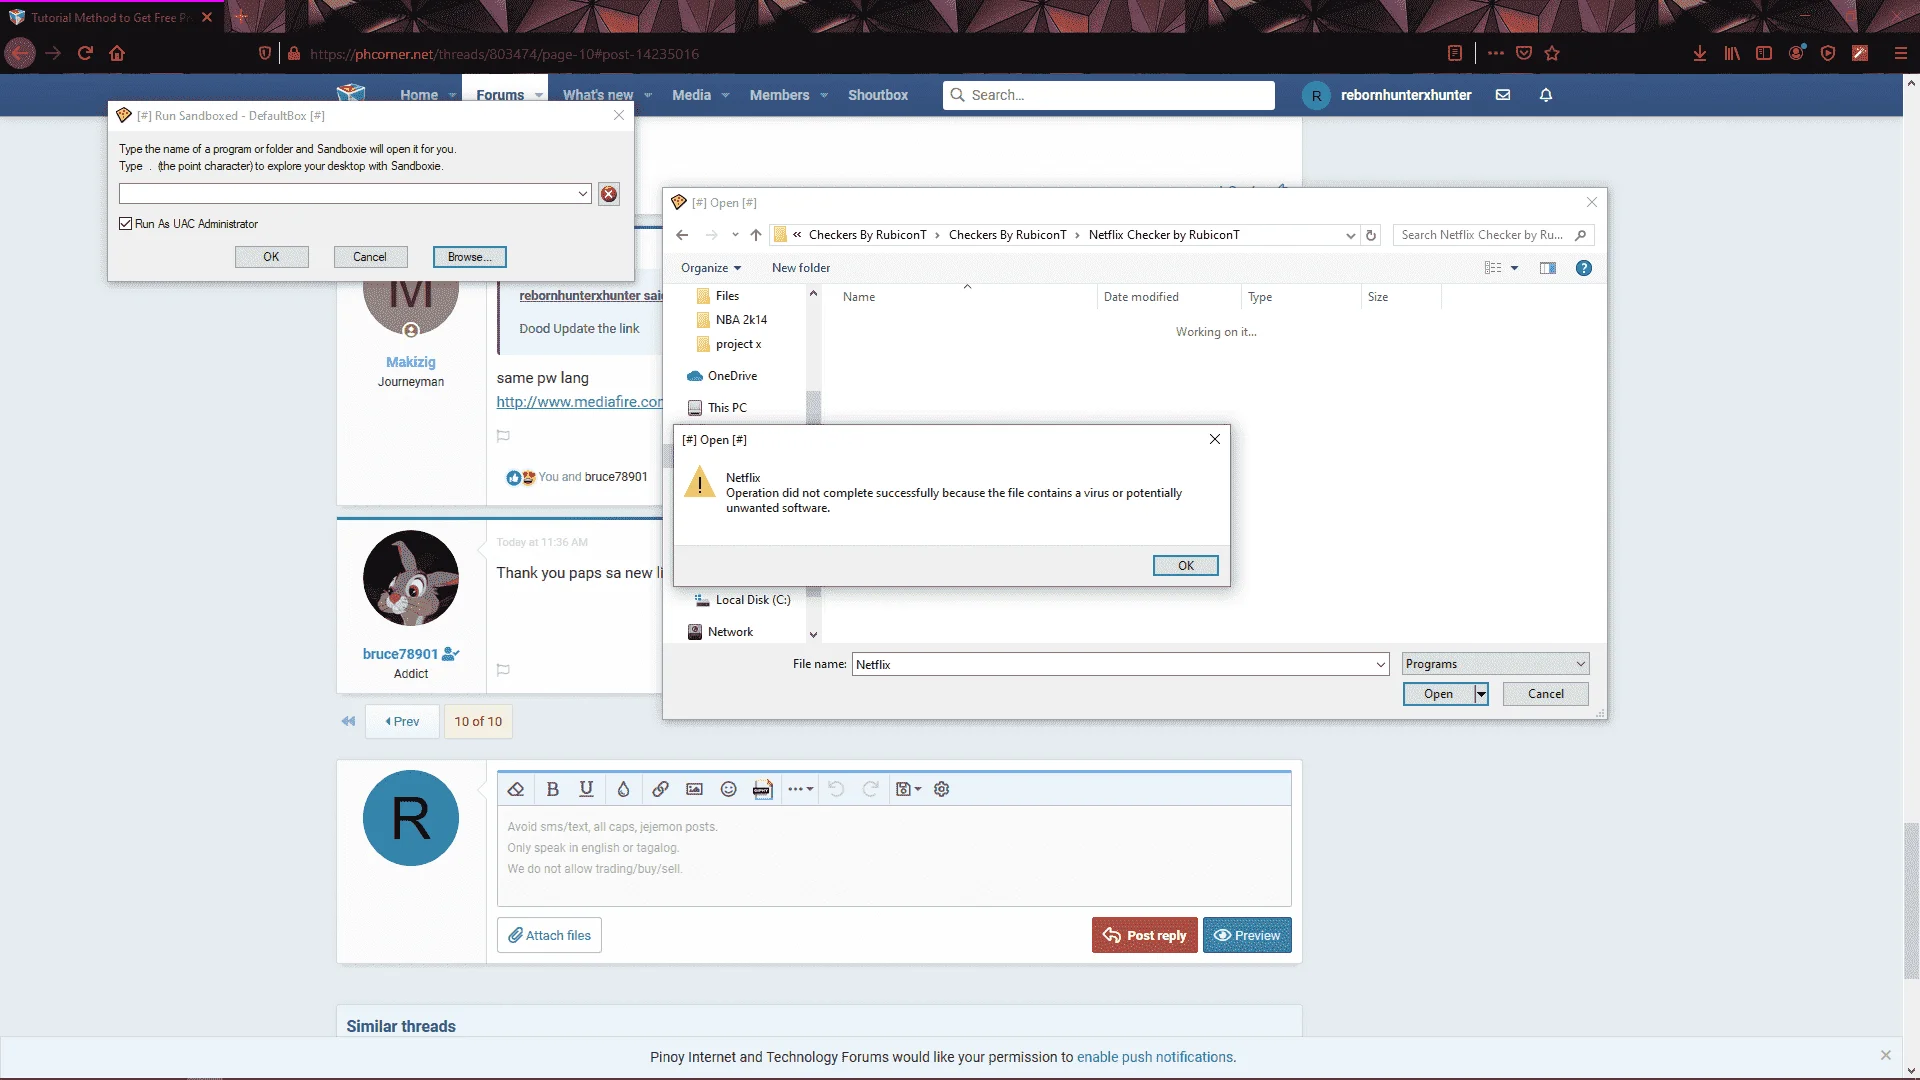
Task: Open the Organize dropdown in Open dialog
Action: [711, 268]
